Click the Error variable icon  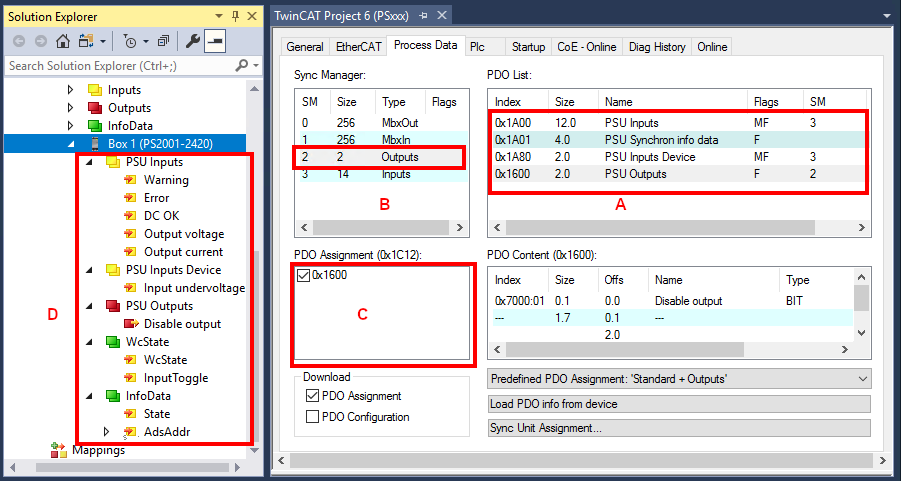(x=130, y=198)
